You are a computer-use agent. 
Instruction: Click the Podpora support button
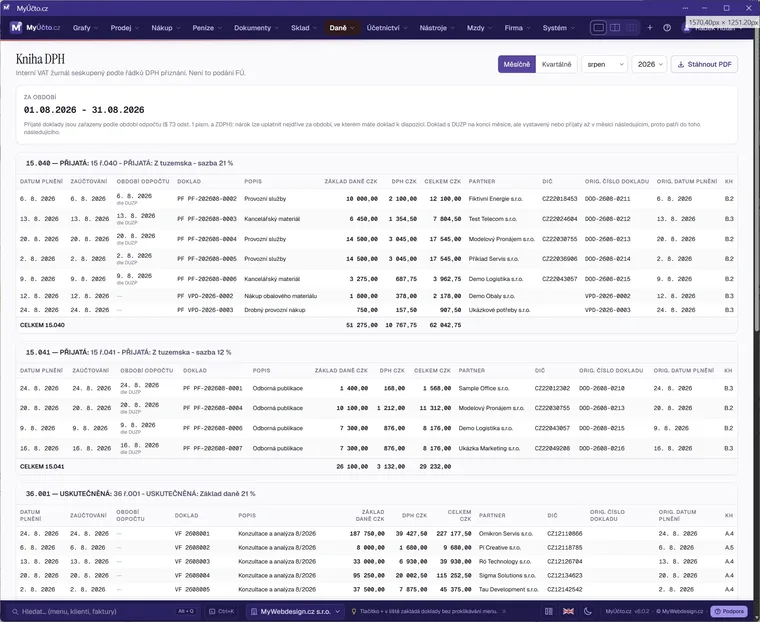click(x=730, y=611)
